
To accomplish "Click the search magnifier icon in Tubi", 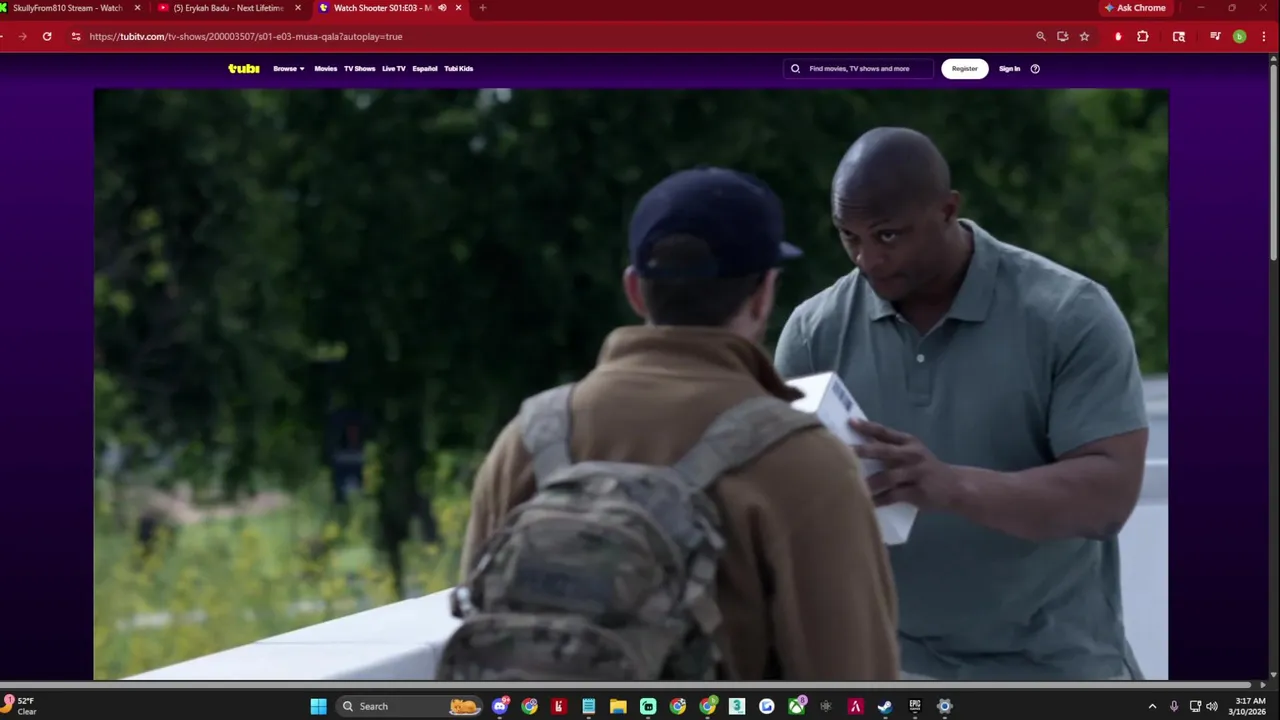I will click(x=796, y=69).
